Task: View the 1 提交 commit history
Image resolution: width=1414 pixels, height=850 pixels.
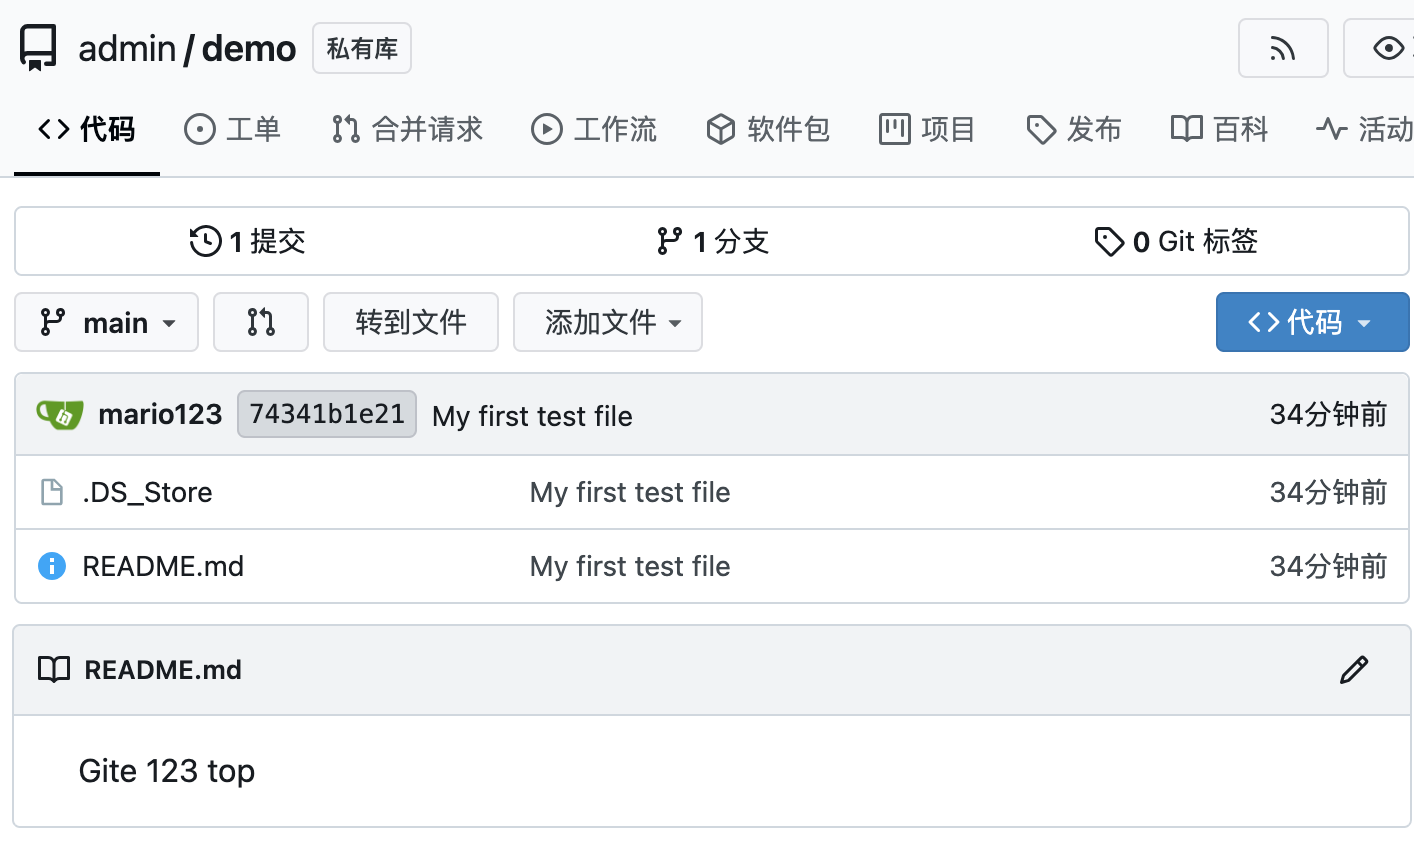Action: pyautogui.click(x=248, y=241)
